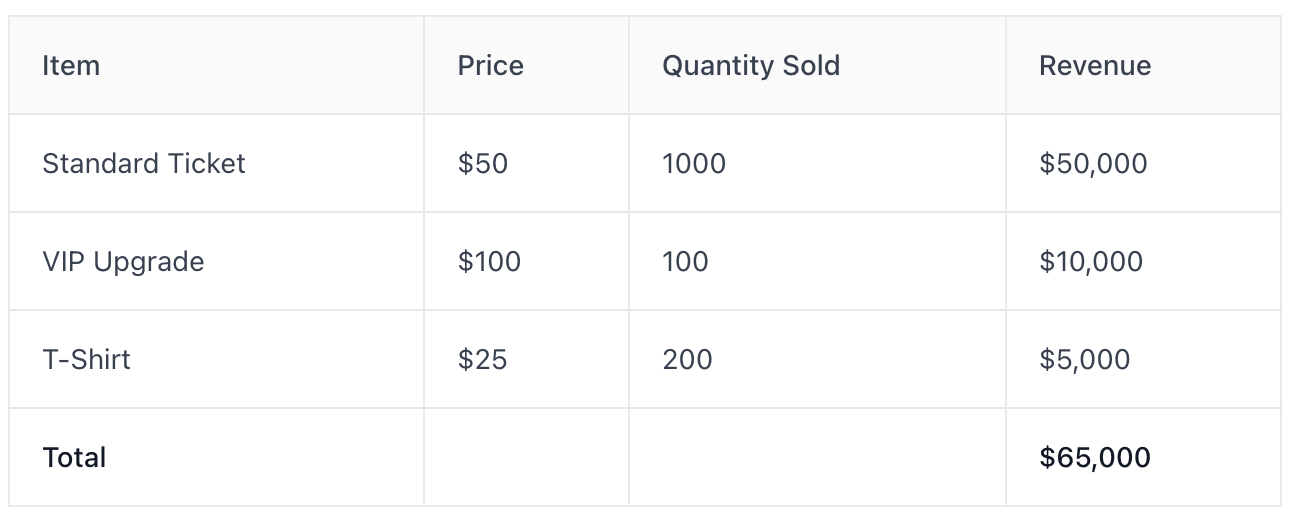Select the $100 price cell
Viewport: 1290px width, 516px height.
coord(489,261)
